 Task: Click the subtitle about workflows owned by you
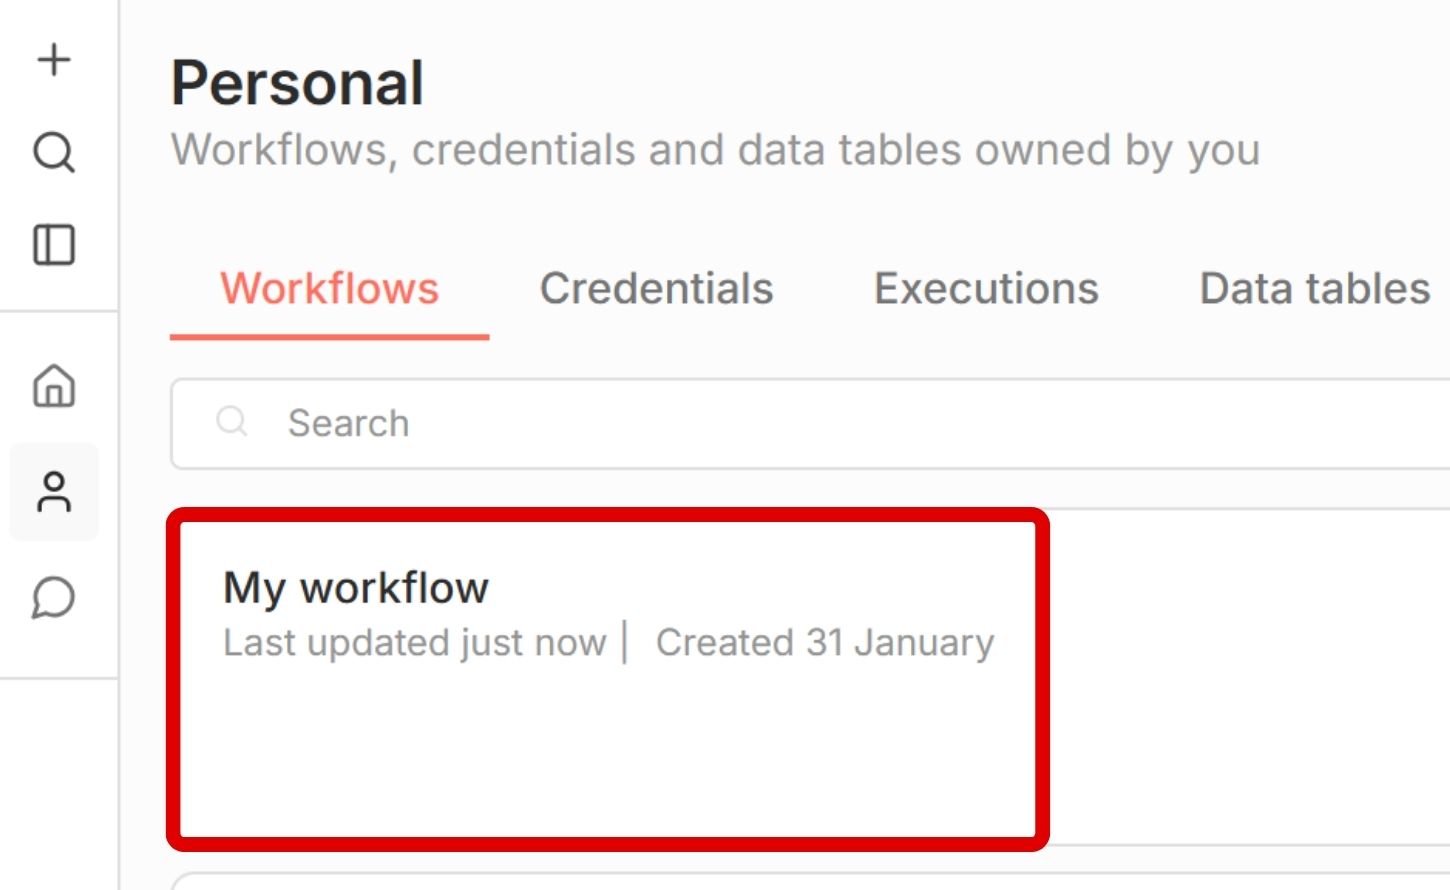[x=715, y=150]
